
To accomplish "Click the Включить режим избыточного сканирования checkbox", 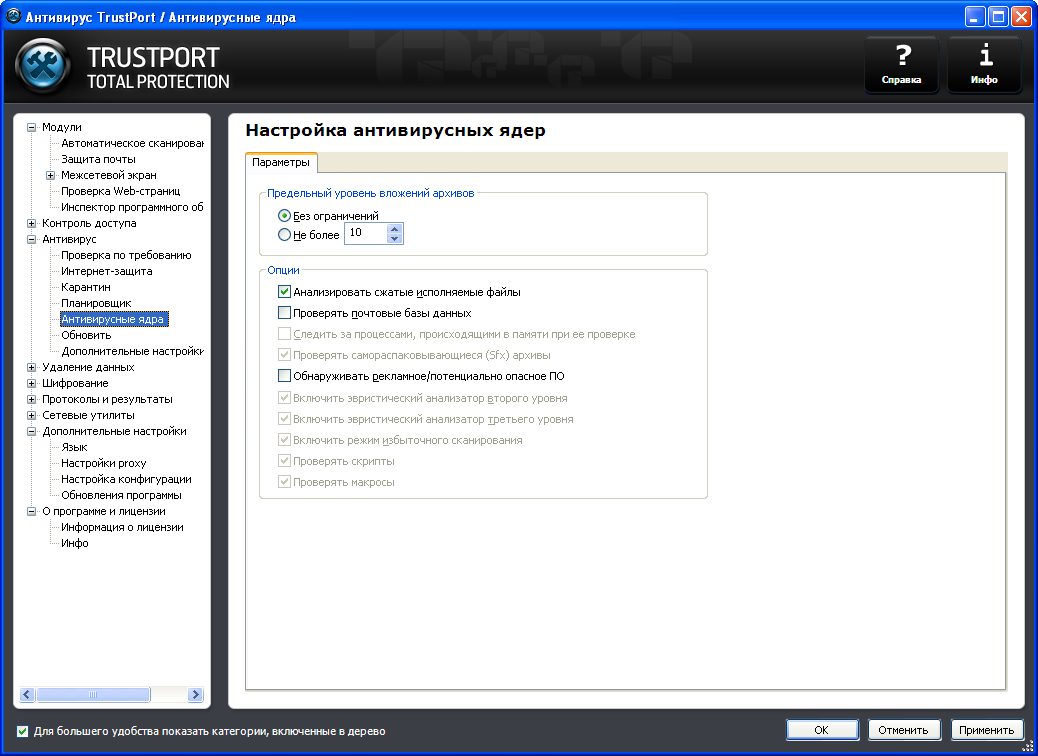I will (x=284, y=440).
